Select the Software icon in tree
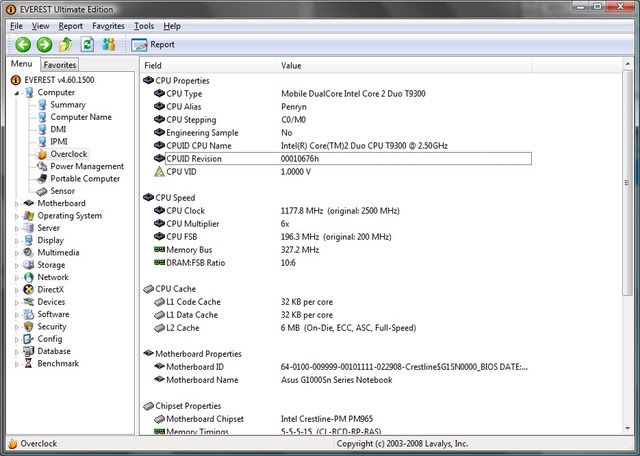Screen dimensions: 640x456 (x=29, y=314)
